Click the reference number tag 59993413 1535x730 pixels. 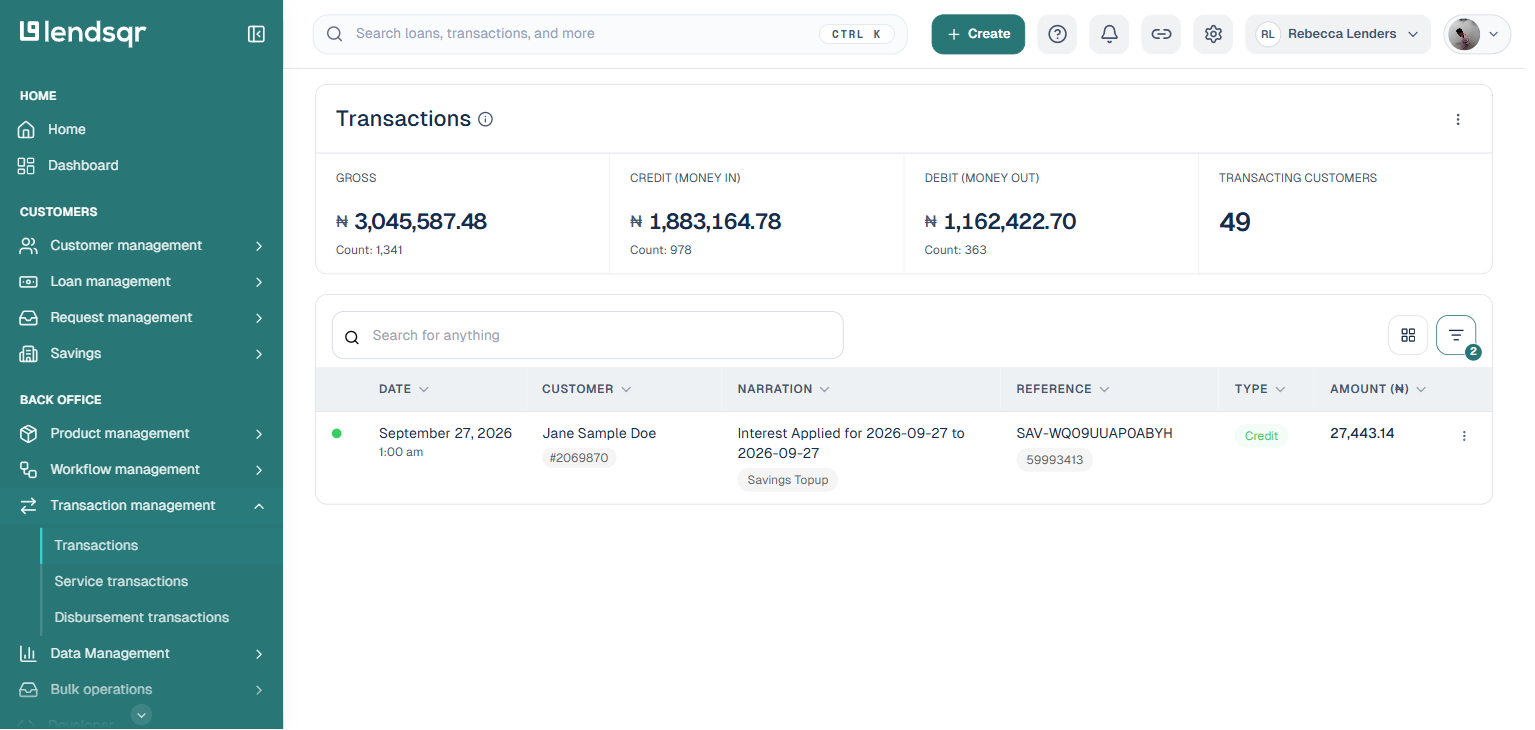click(x=1055, y=460)
